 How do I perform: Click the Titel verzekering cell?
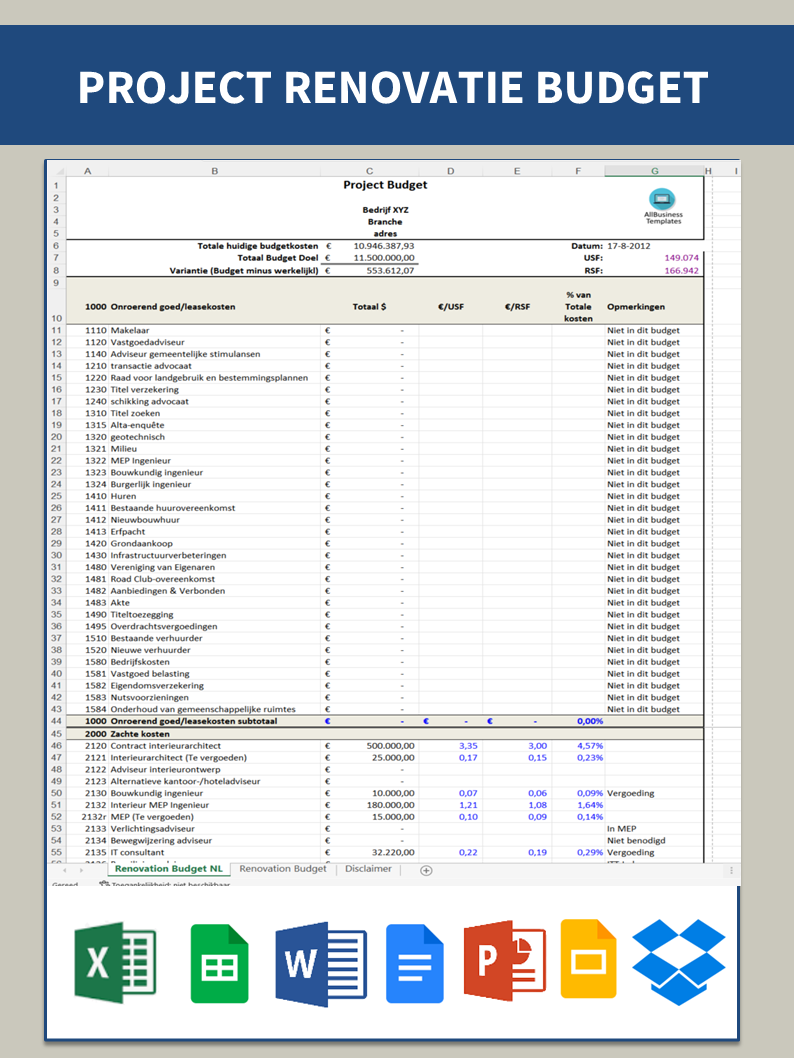144,390
